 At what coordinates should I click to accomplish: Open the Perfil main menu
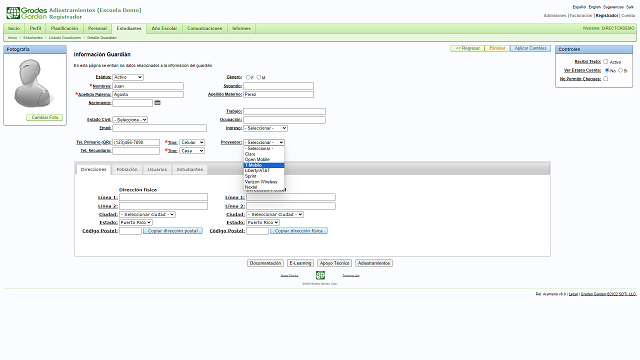[36, 28]
